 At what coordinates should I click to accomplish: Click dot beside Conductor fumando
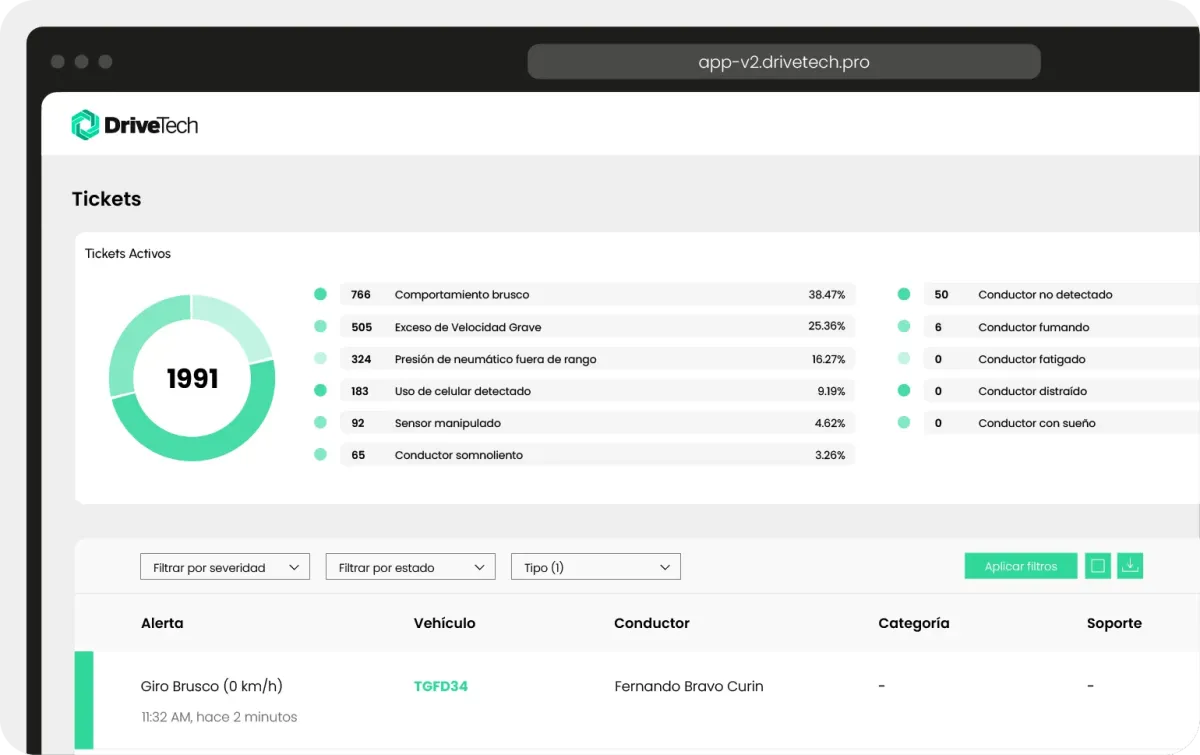tap(904, 327)
